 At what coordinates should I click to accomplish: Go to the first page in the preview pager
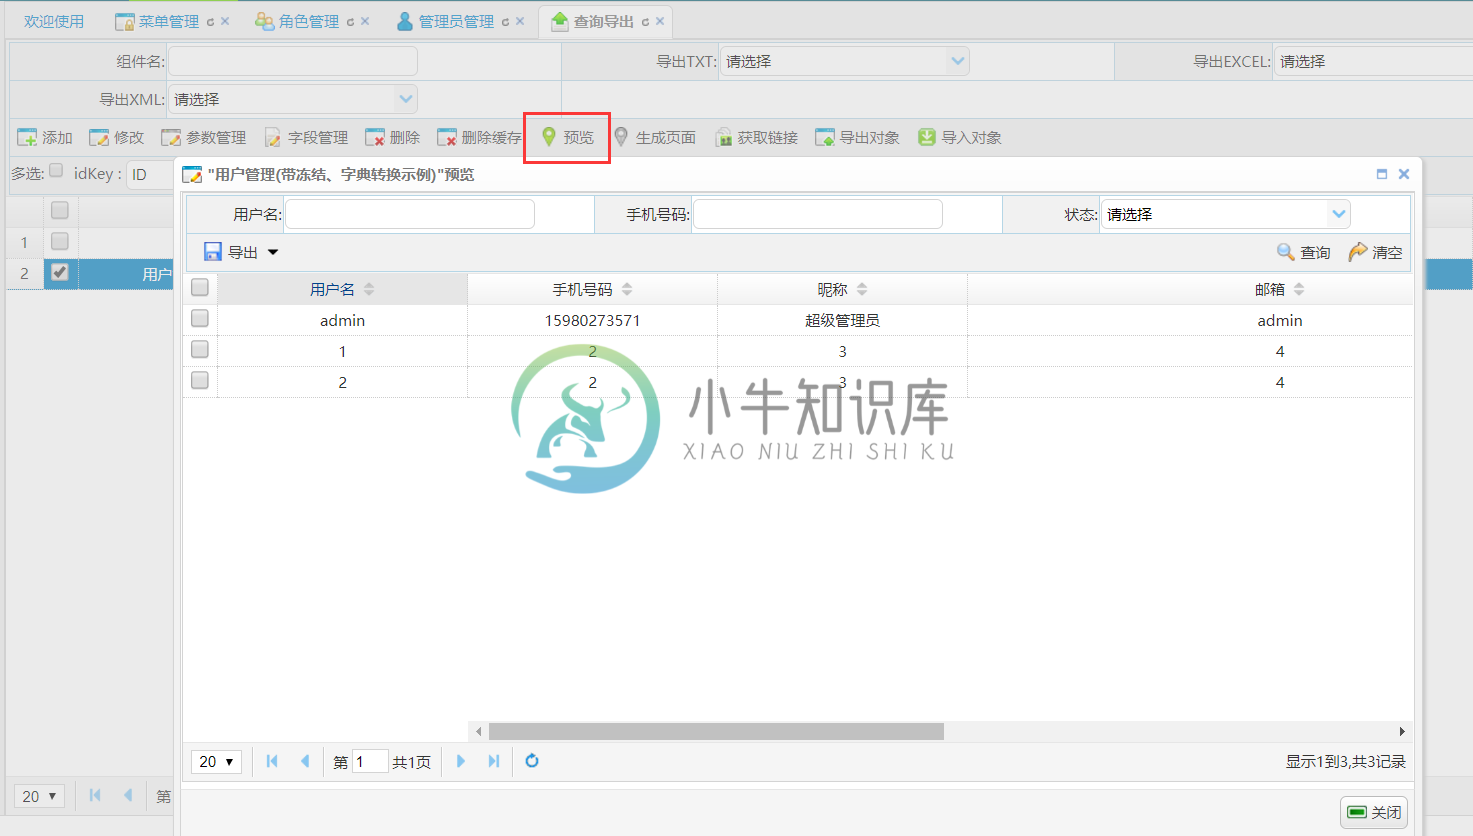pyautogui.click(x=272, y=761)
